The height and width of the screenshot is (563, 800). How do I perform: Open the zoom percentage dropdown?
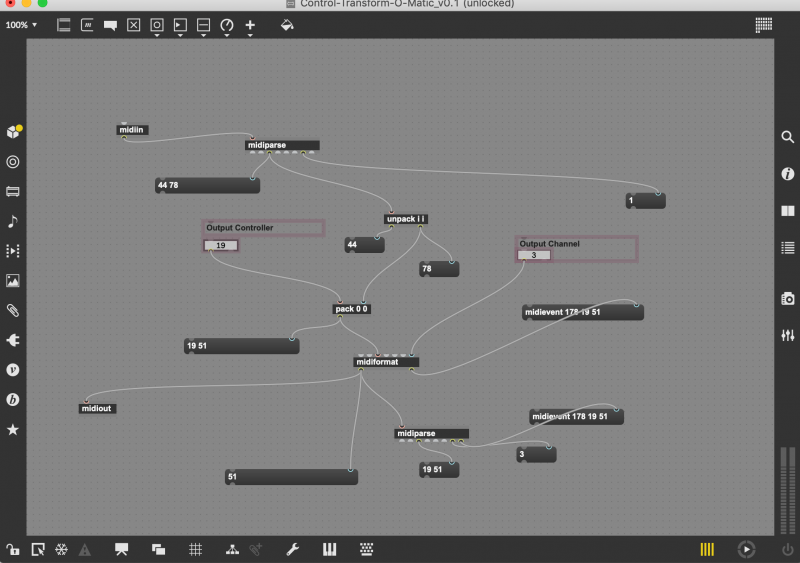point(21,25)
